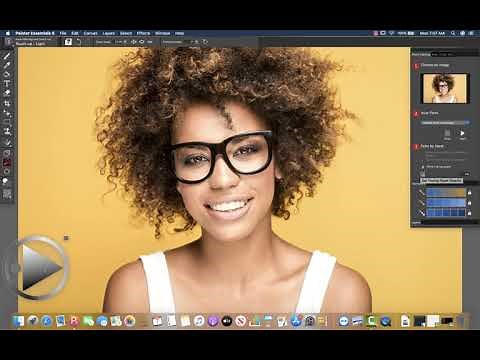Toggle the brush icon left of top layer
Viewport: 480px width, 360px height.
pos(422,192)
